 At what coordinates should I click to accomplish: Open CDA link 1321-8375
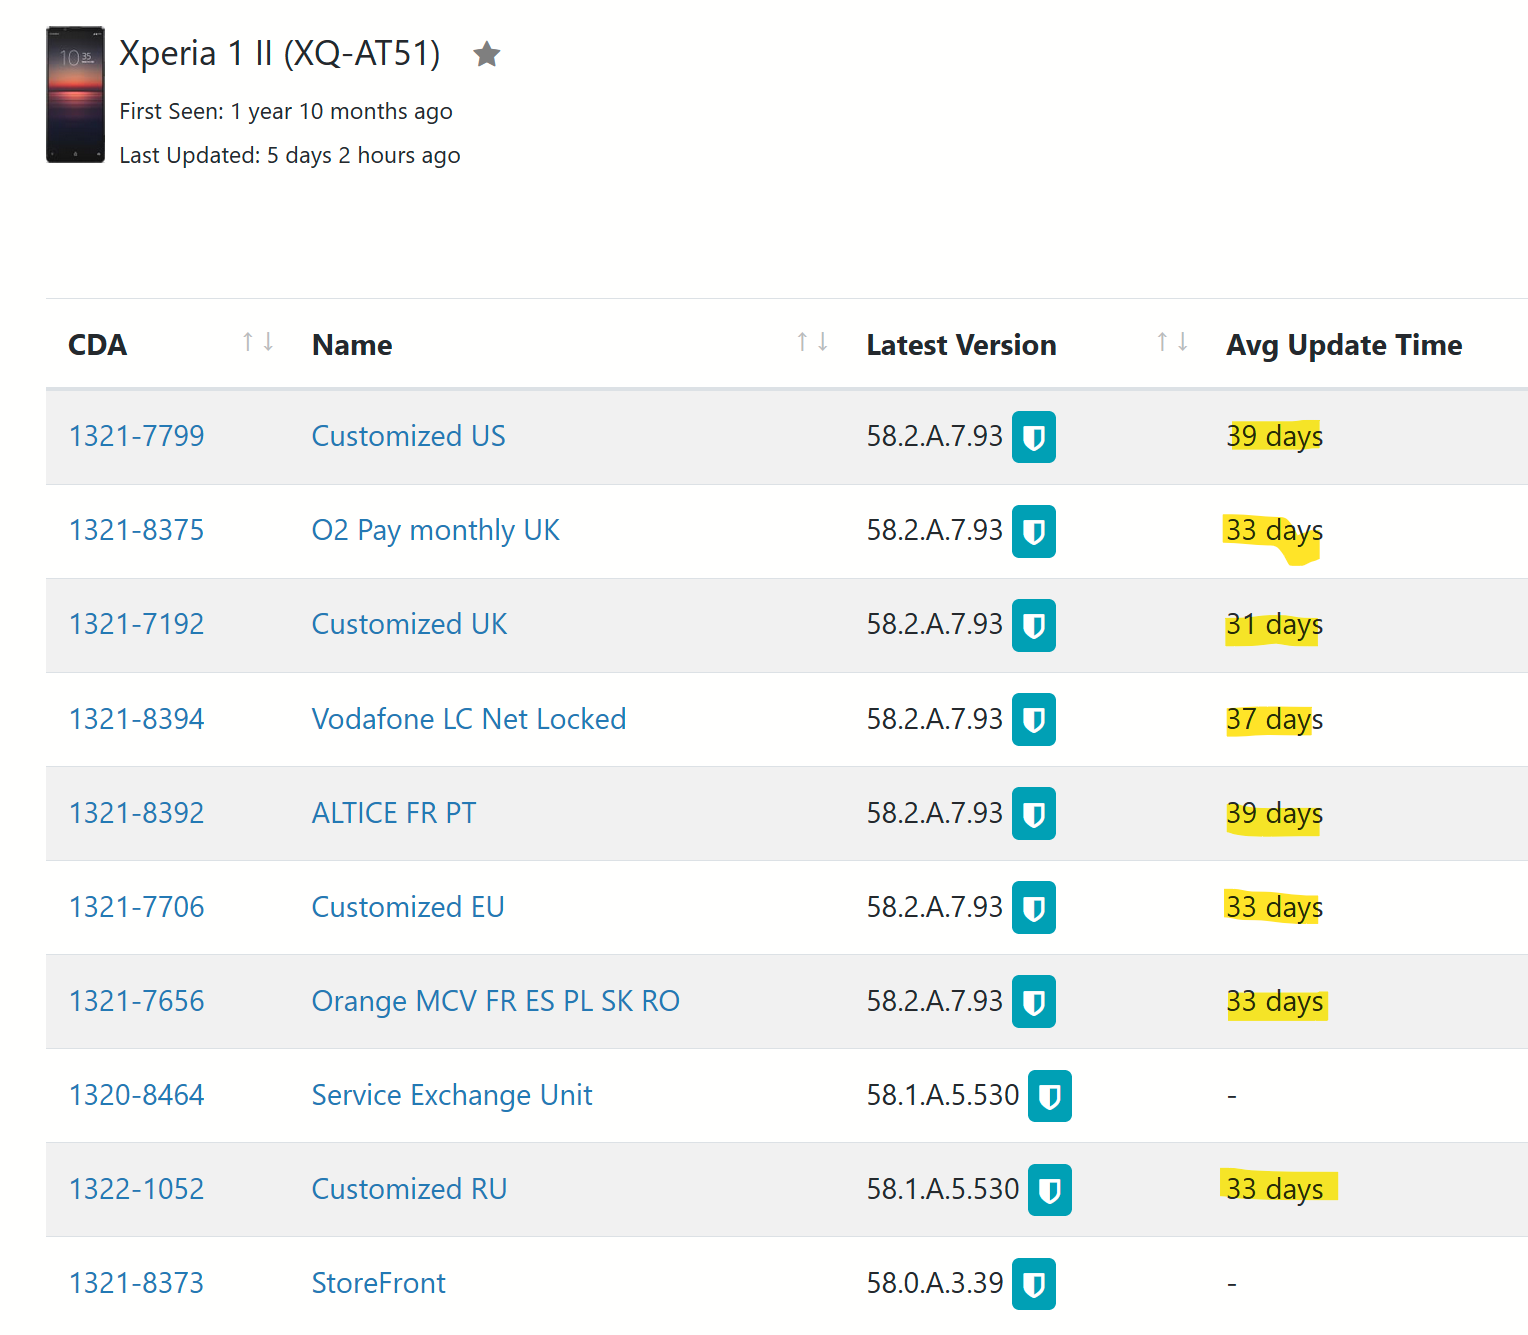click(x=136, y=530)
